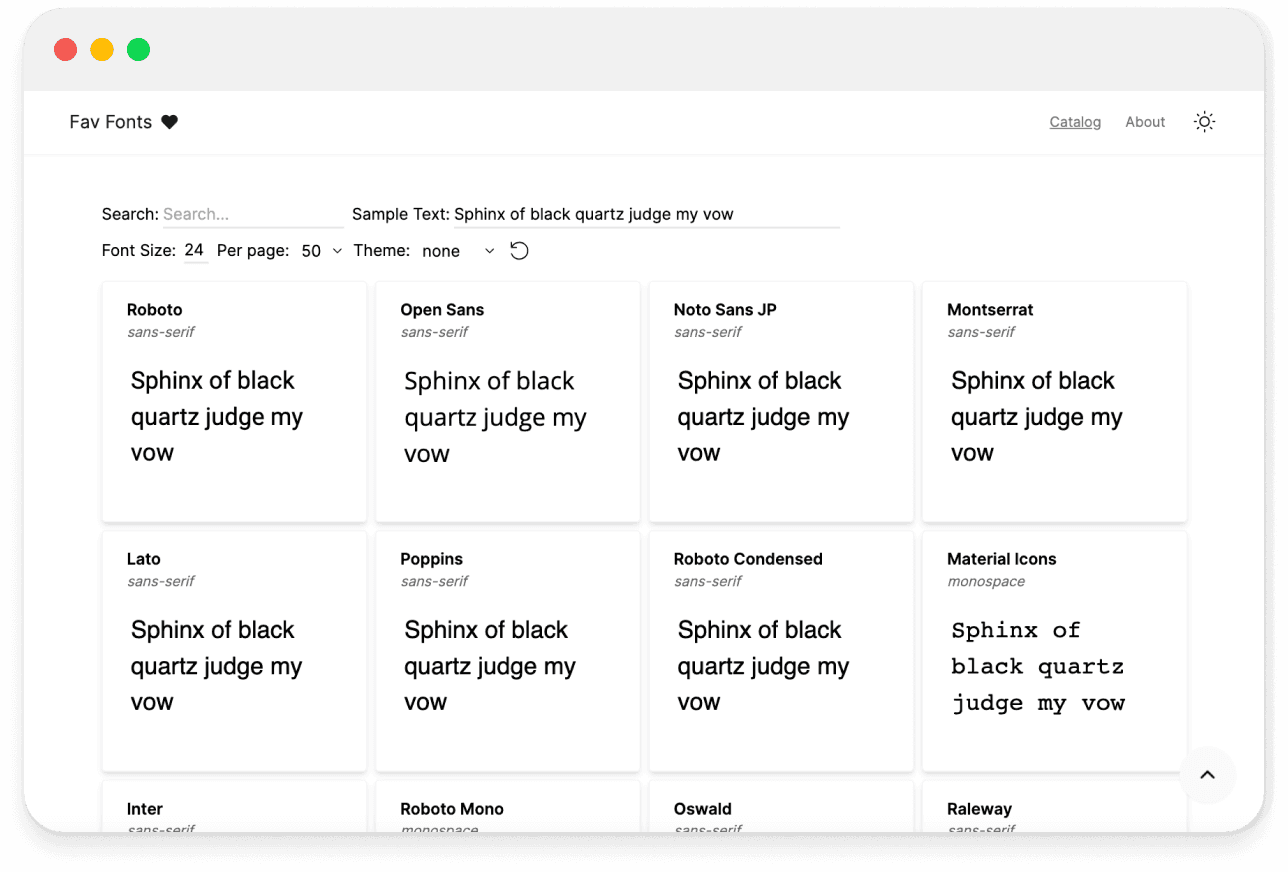Viewport: 1288px width, 872px height.
Task: Click the sans-serif label under Montserrat
Action: pos(981,332)
